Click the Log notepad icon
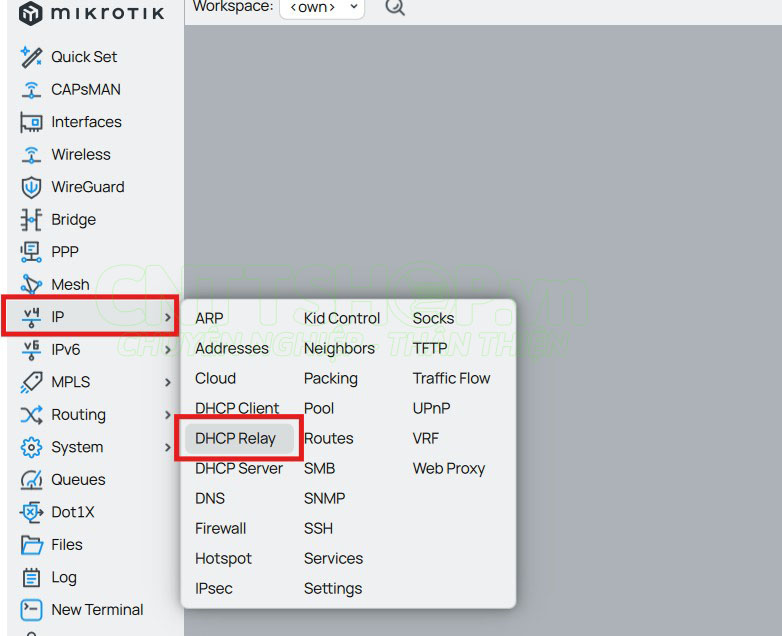This screenshot has width=782, height=636. point(31,577)
